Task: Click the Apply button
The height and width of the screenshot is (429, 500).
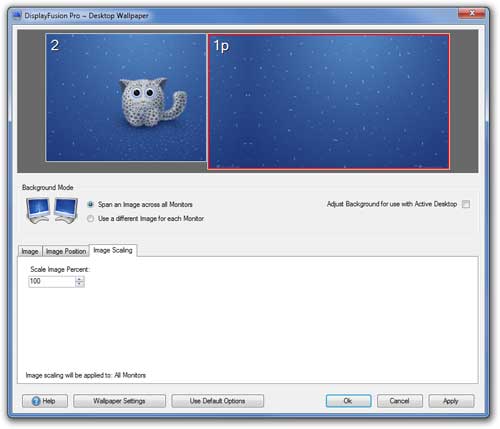Action: pyautogui.click(x=451, y=401)
